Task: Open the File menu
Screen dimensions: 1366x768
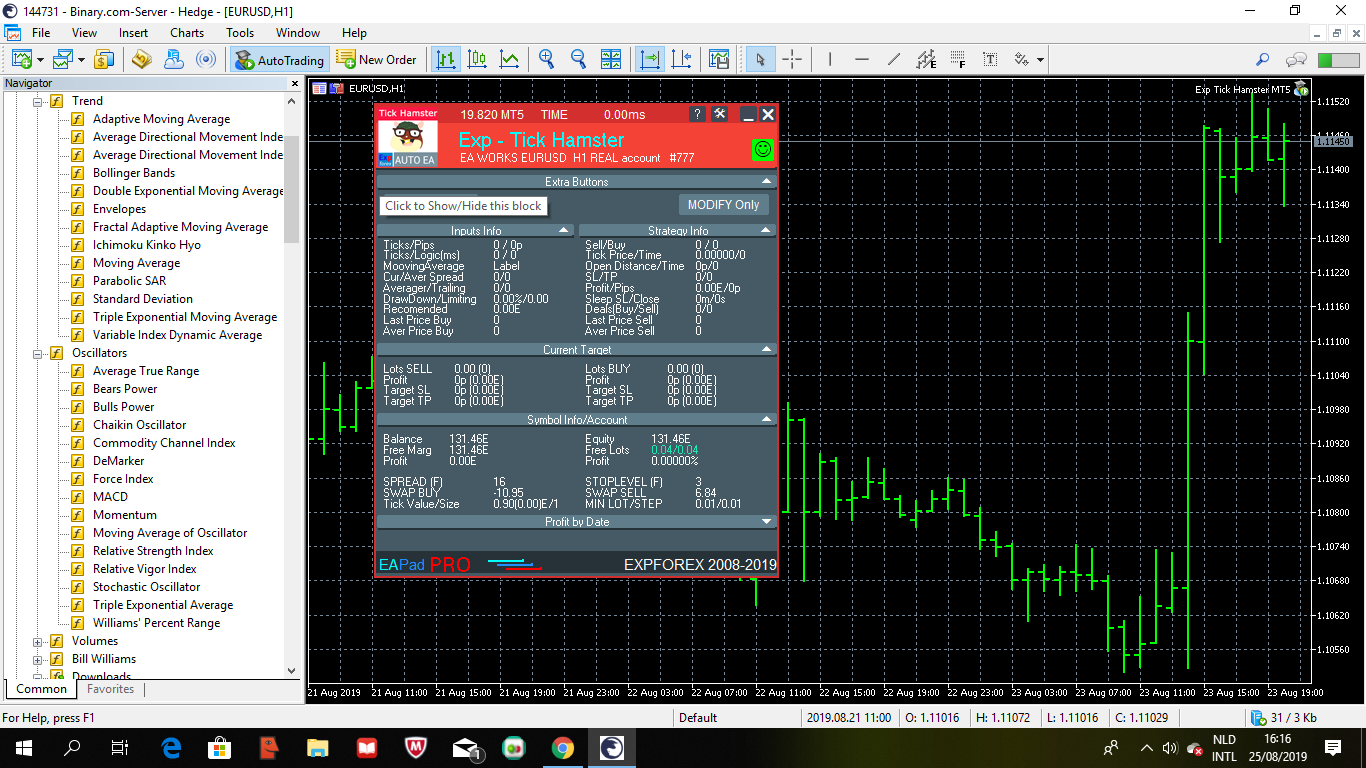Action: pos(41,33)
